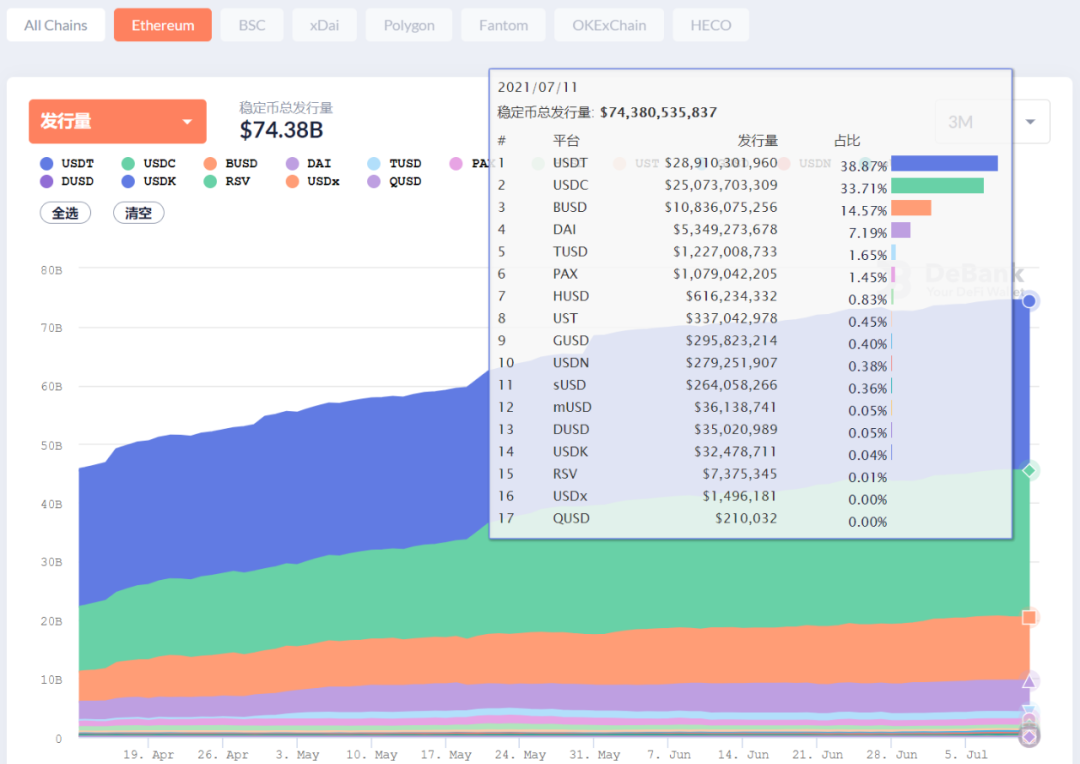The height and width of the screenshot is (764, 1080).
Task: Toggle USDC series visibility in legend
Action: [148, 163]
